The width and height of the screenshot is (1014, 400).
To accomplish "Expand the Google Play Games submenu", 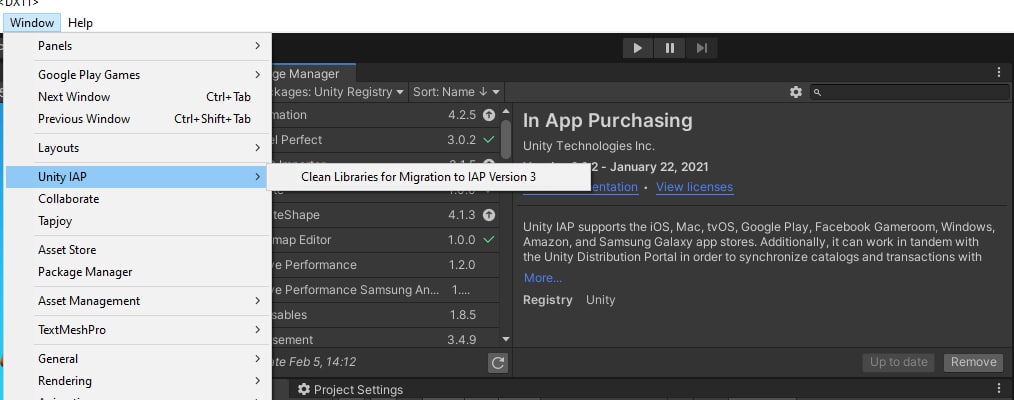I will tap(138, 75).
